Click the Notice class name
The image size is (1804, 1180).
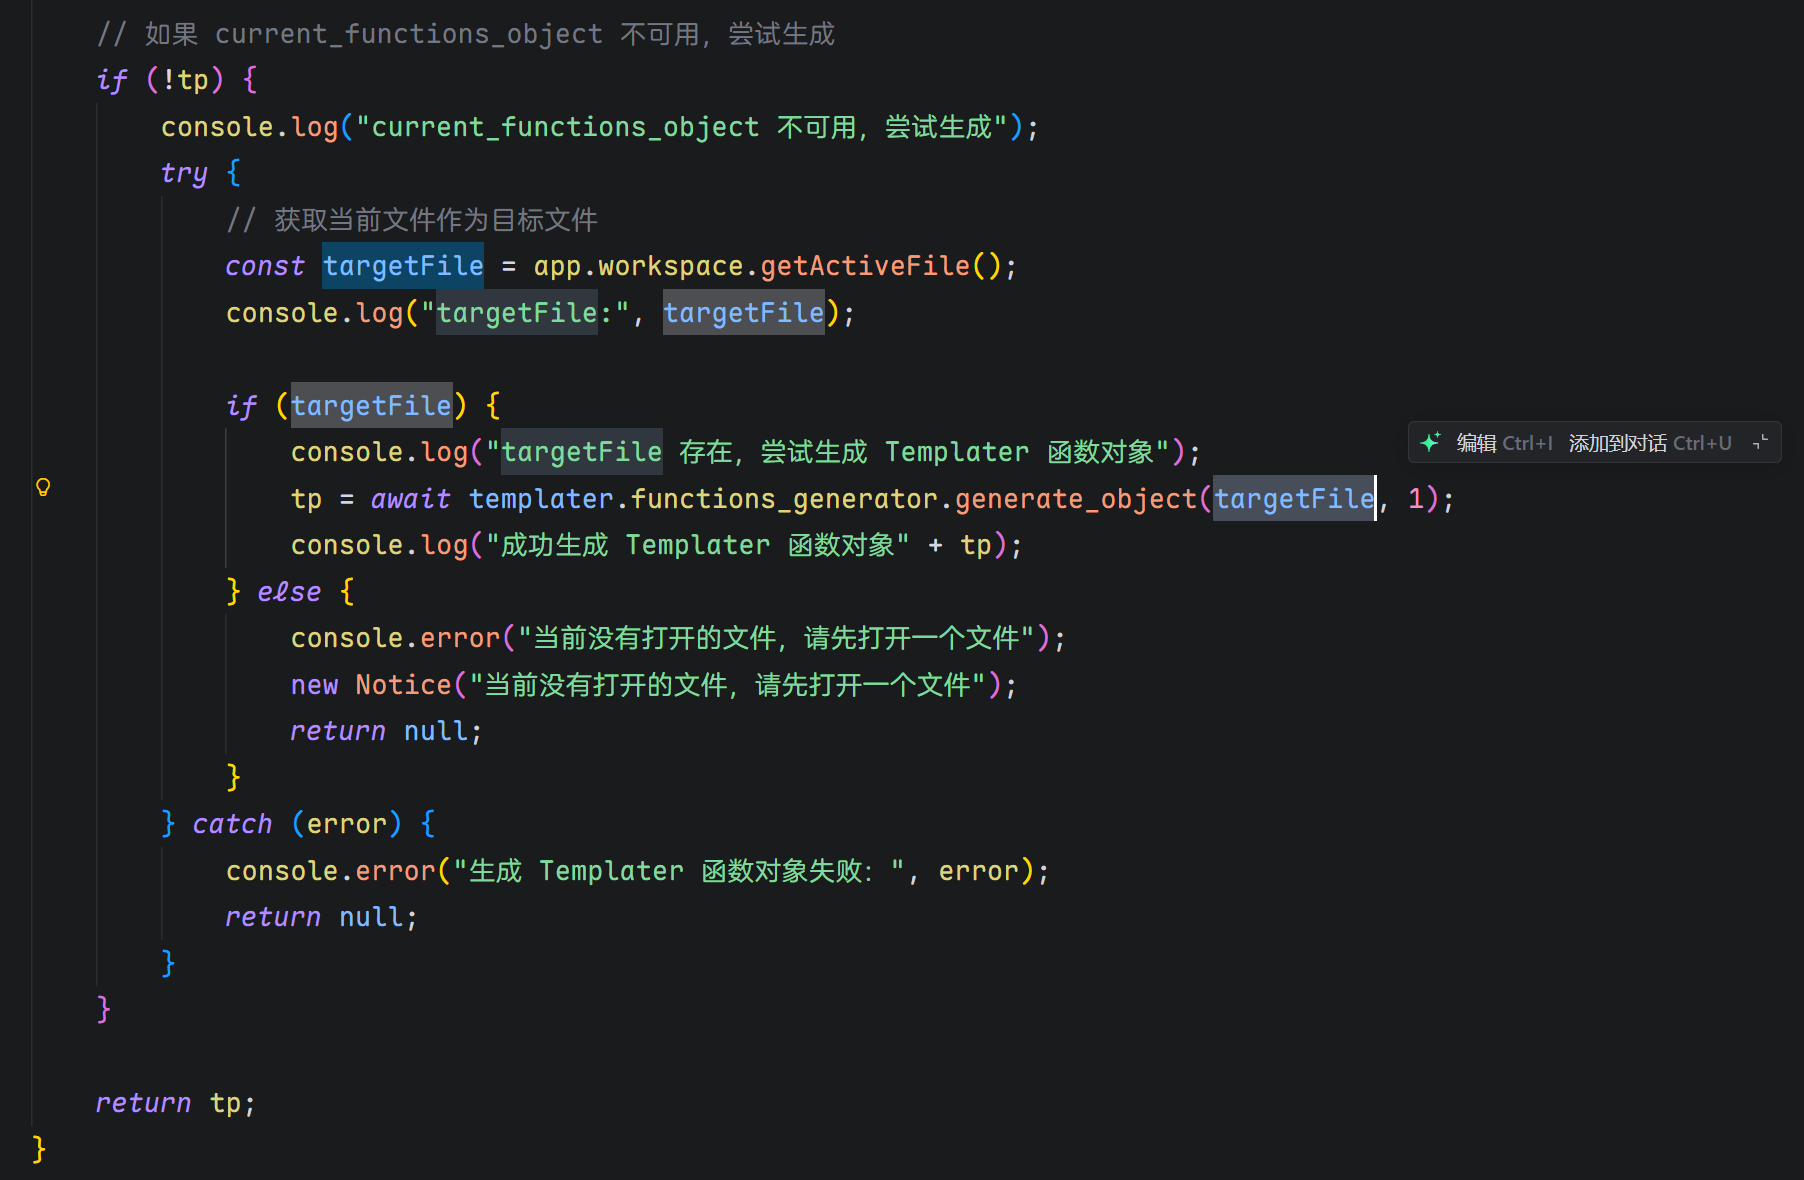tap(403, 685)
